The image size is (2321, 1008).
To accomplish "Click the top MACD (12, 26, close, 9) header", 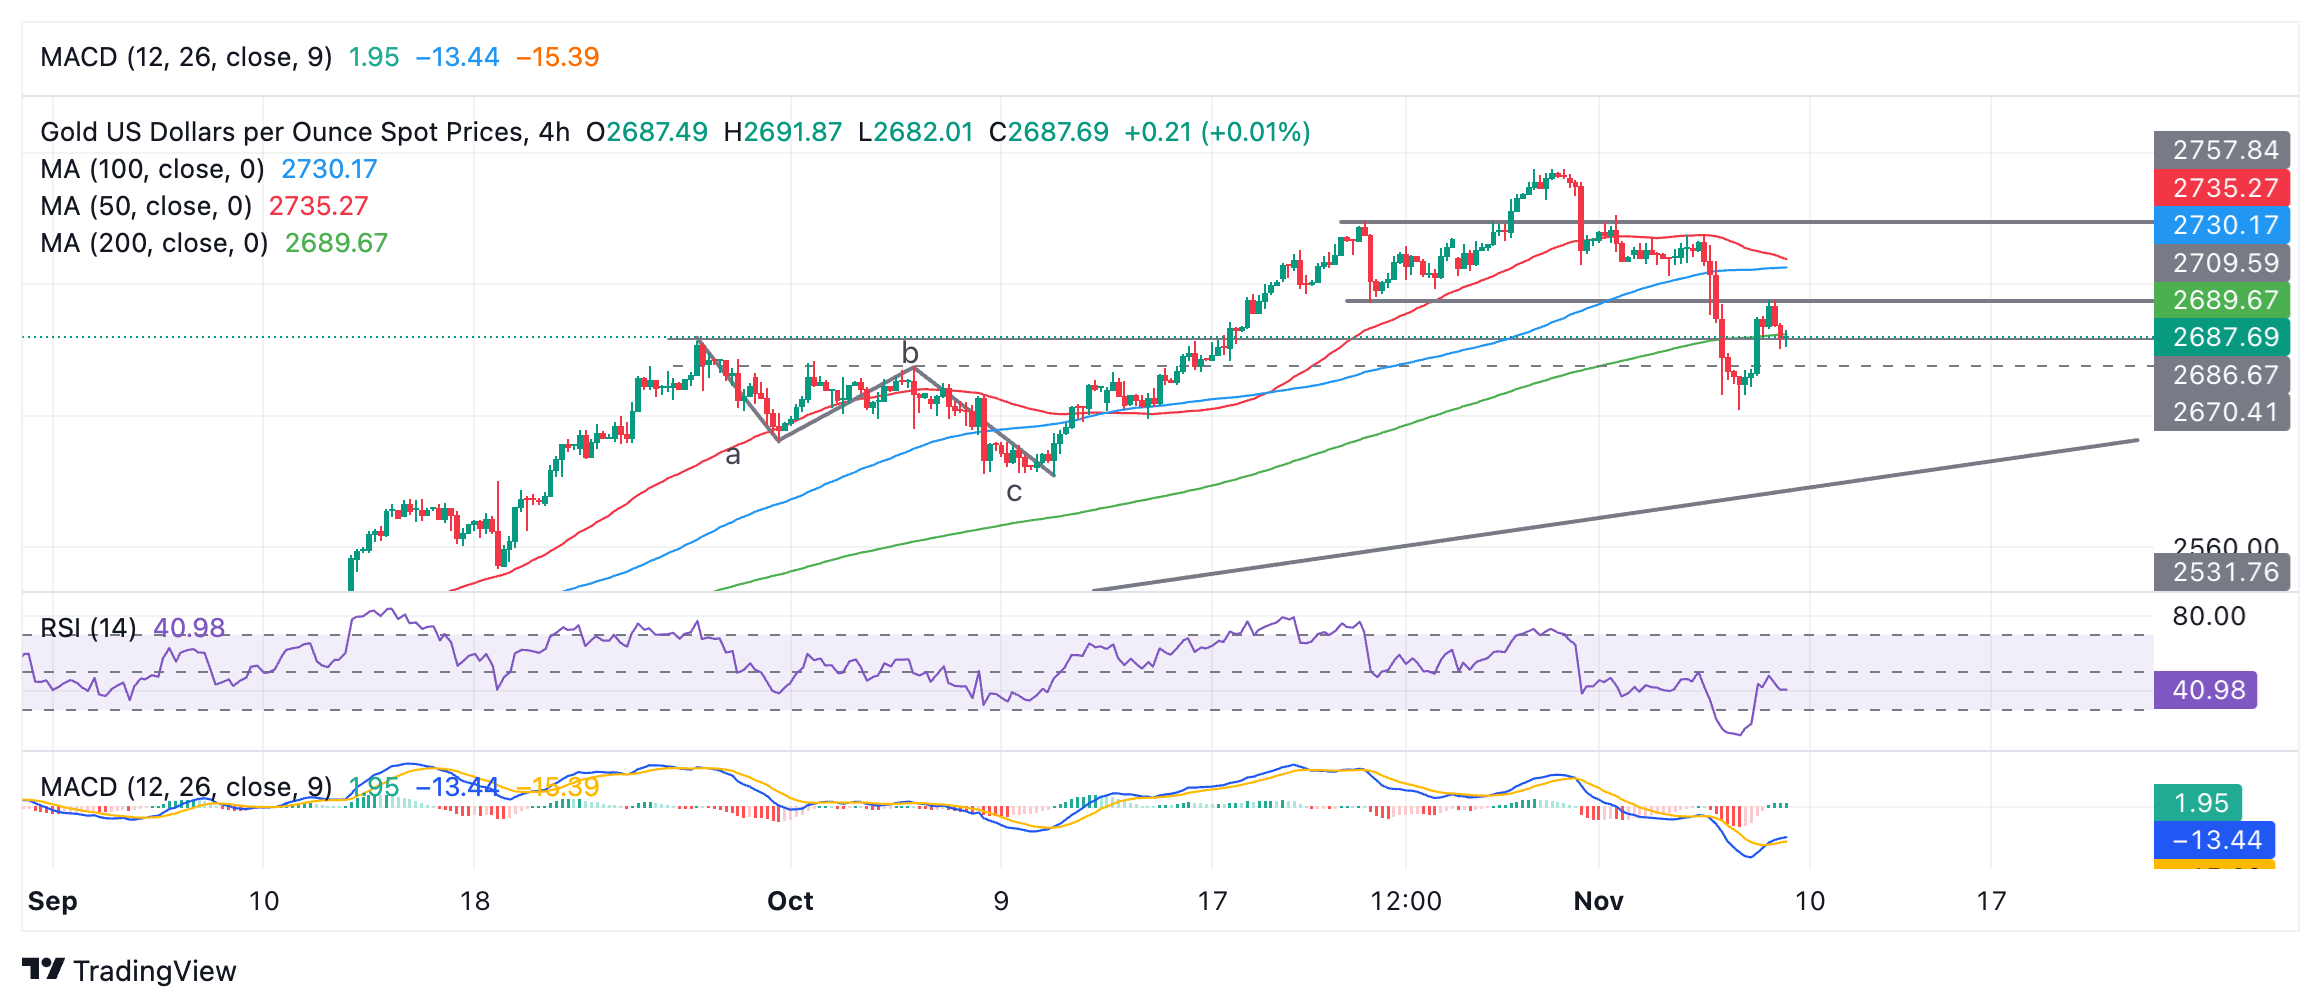I will (x=186, y=57).
